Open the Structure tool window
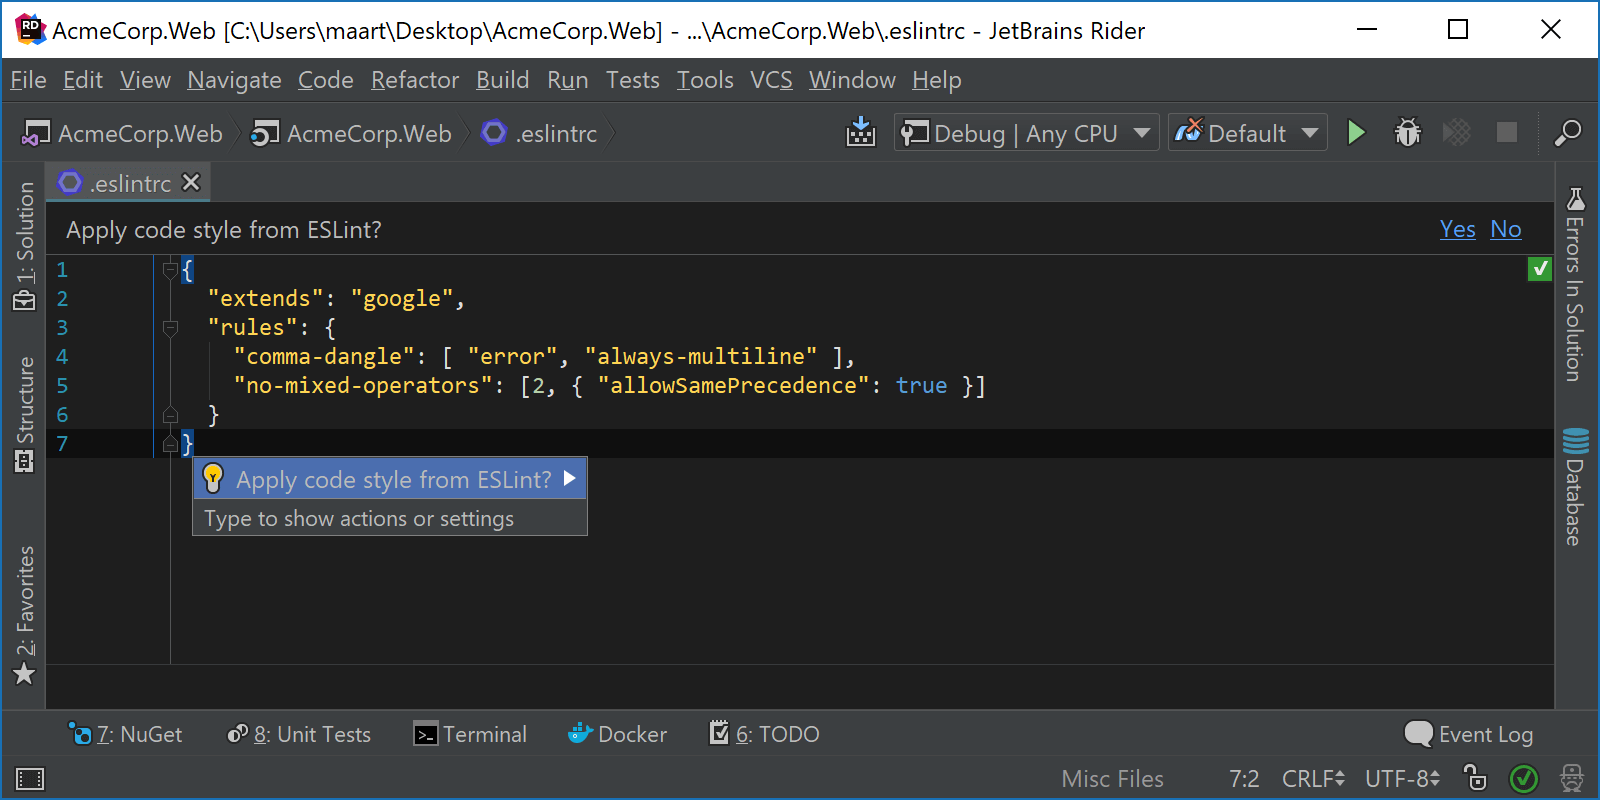1600x800 pixels. point(24,414)
